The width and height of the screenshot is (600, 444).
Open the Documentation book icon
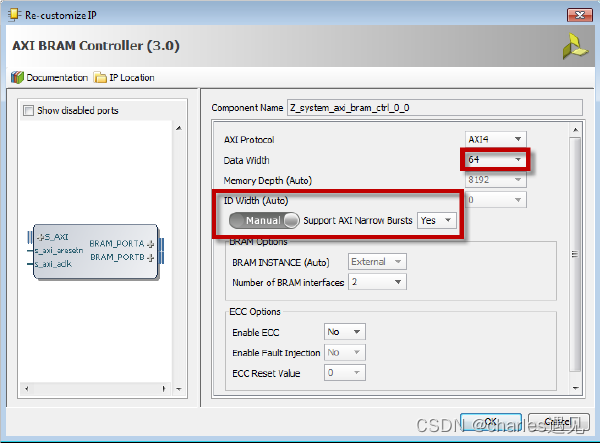click(x=17, y=77)
